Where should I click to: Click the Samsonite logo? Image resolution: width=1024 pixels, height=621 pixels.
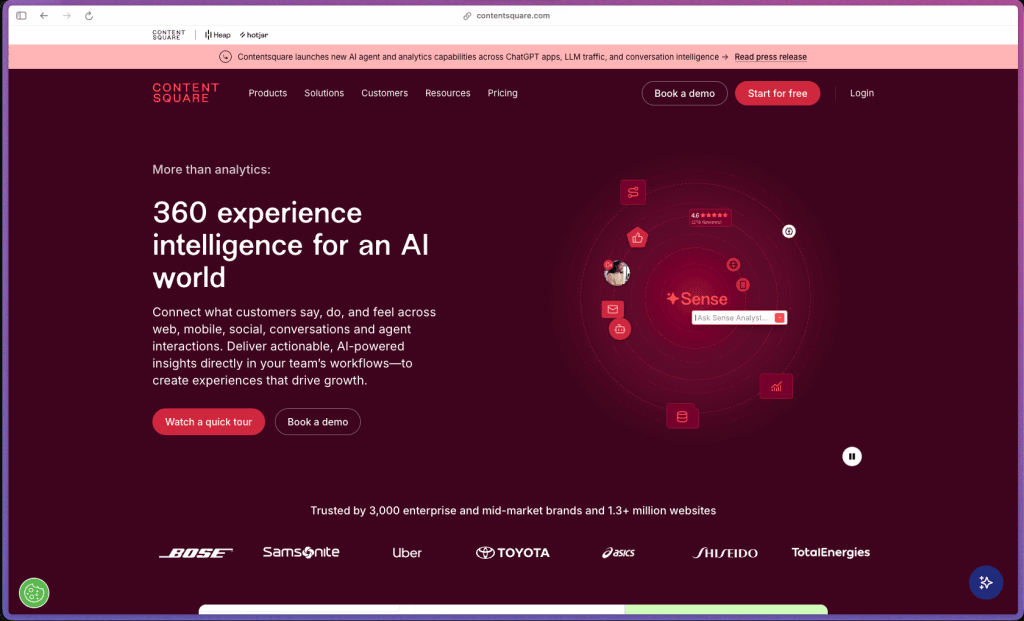[301, 552]
